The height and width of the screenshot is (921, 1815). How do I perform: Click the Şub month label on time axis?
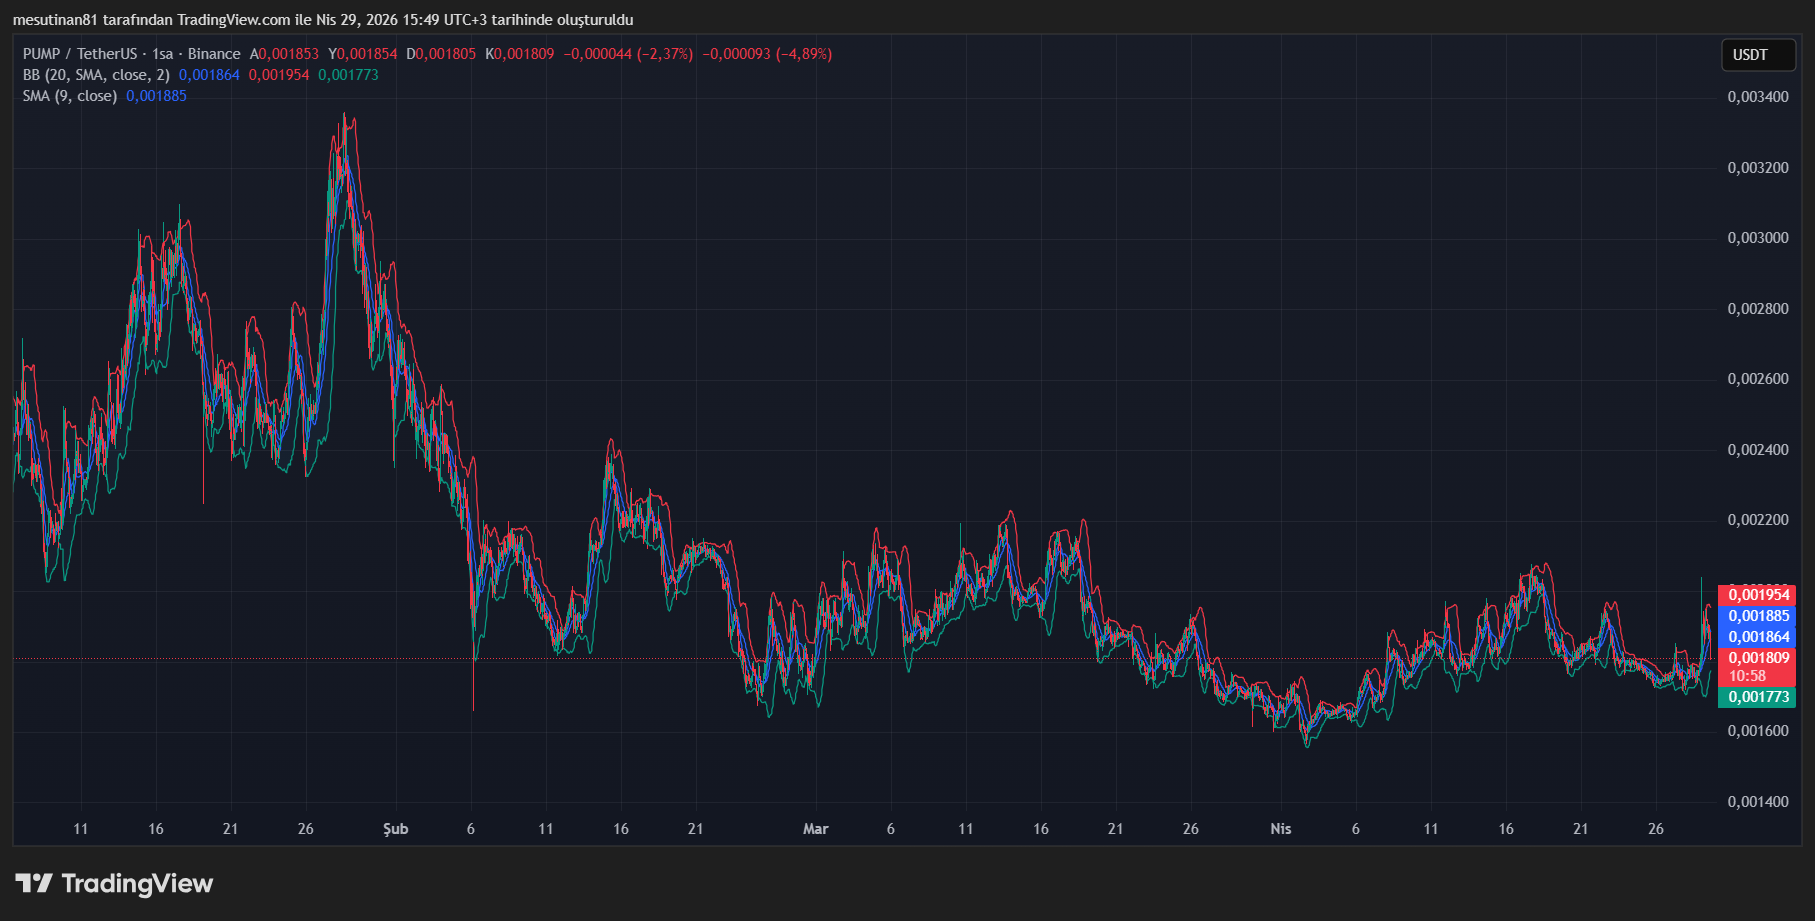396,829
